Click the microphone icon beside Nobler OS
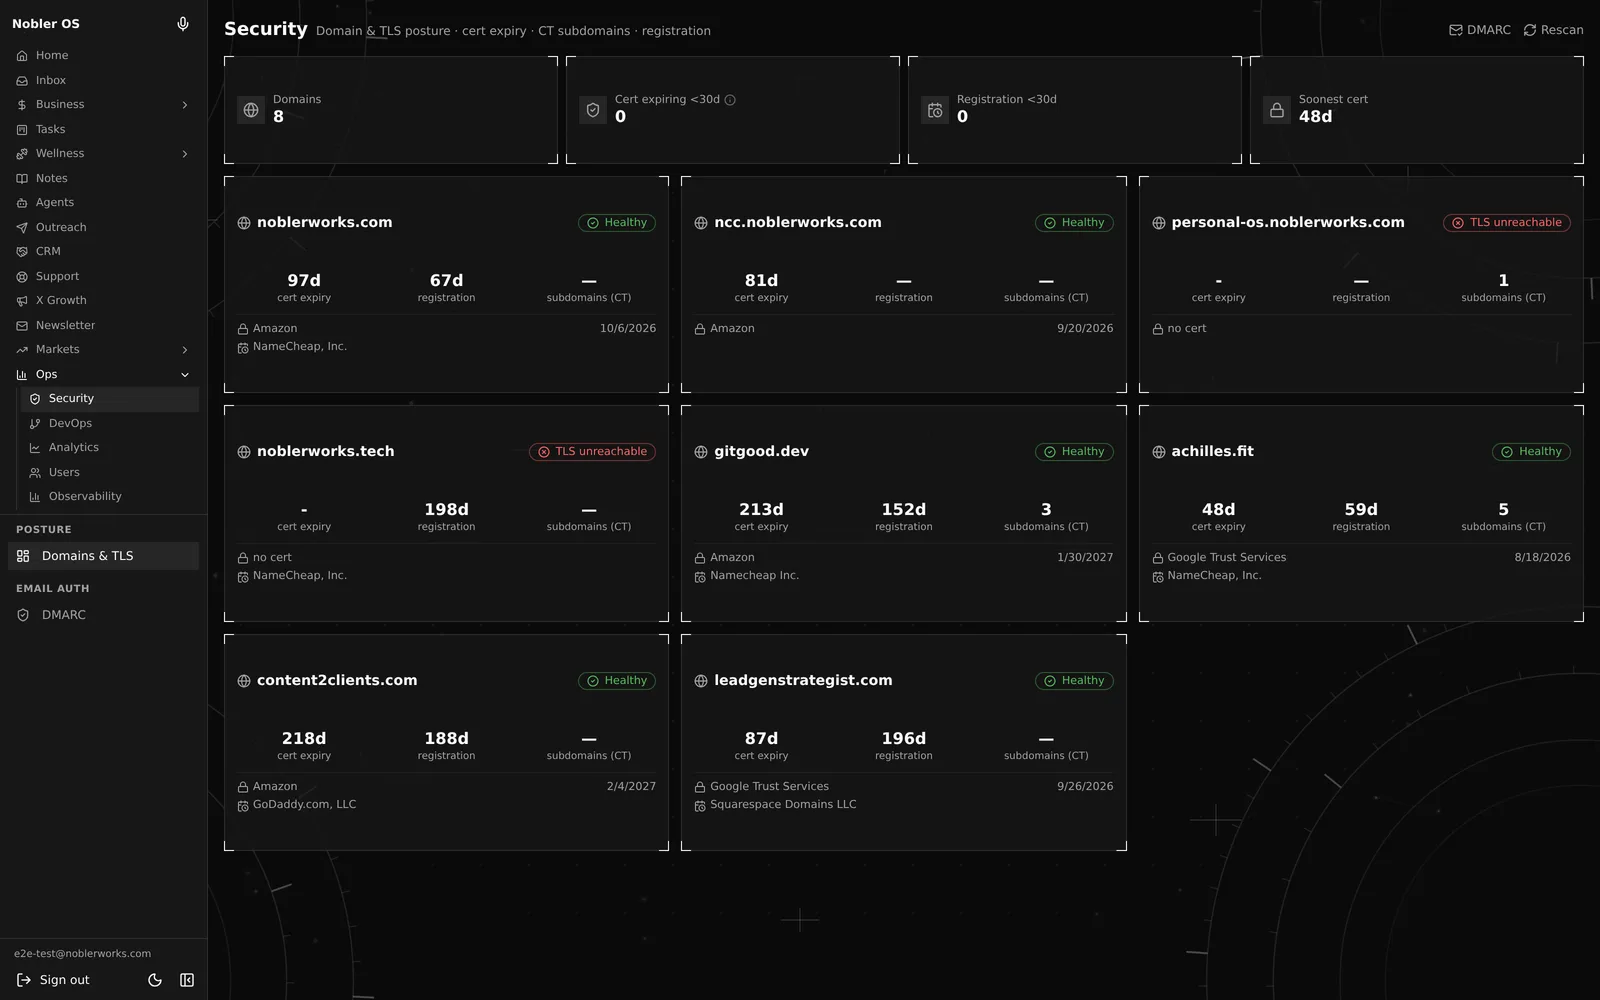Image resolution: width=1600 pixels, height=1000 pixels. coord(183,24)
